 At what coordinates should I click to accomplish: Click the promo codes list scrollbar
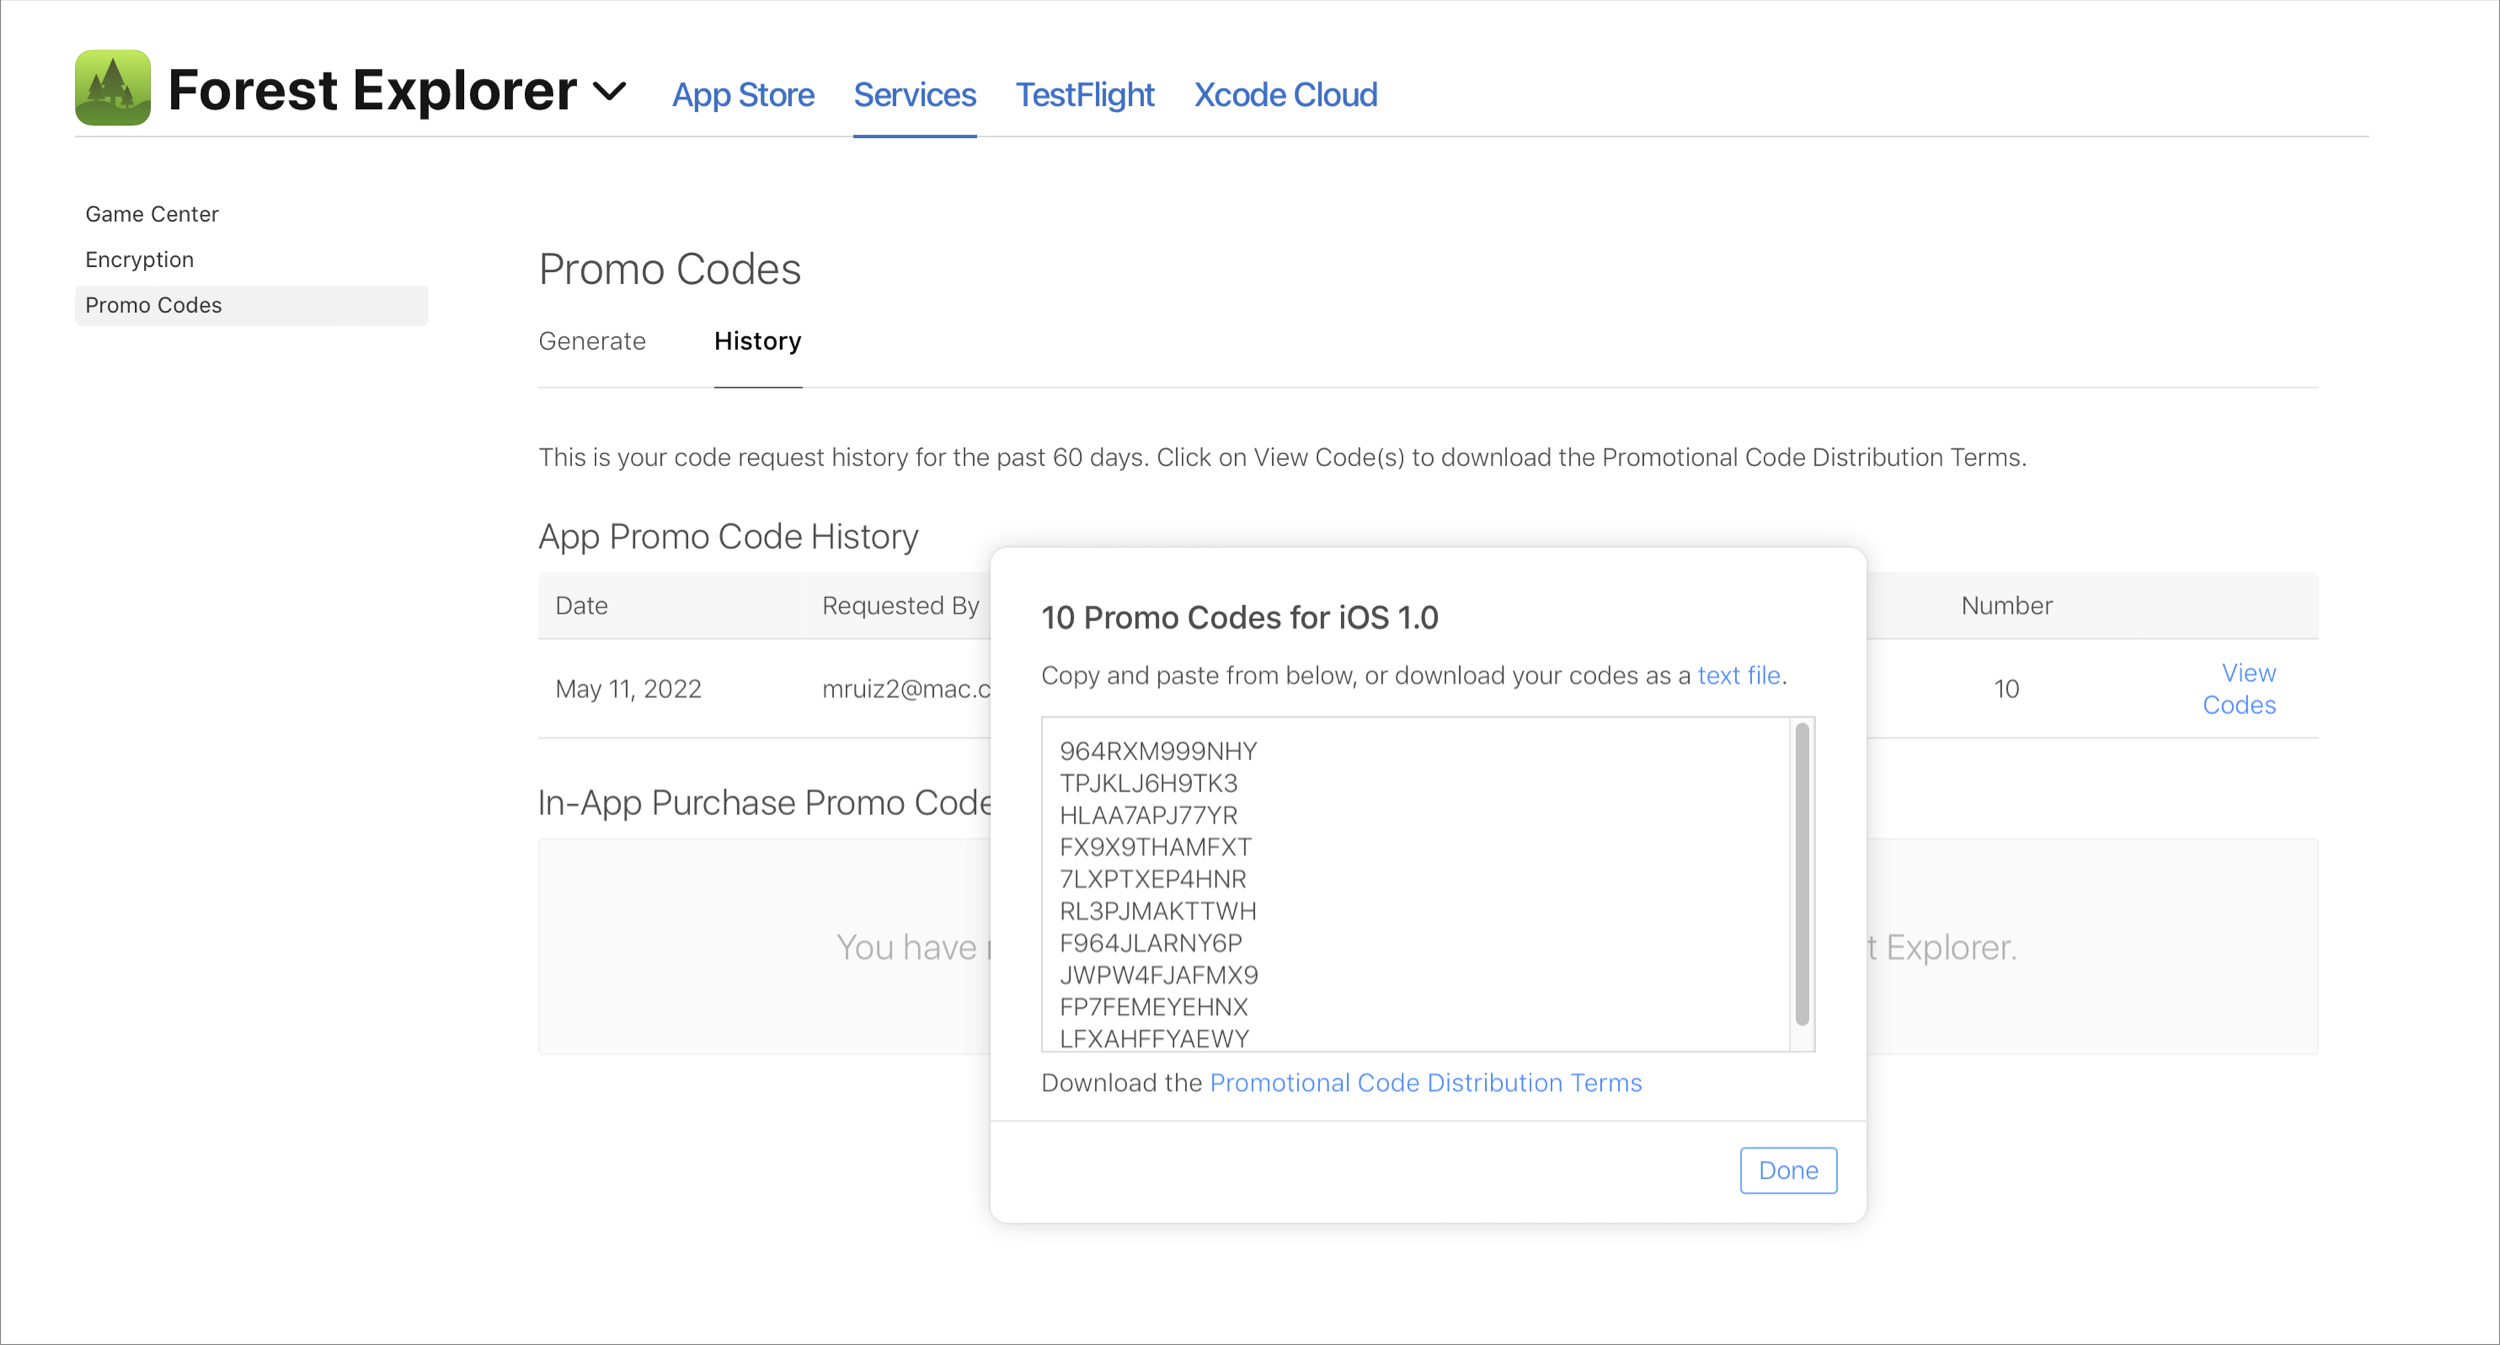coord(1802,874)
